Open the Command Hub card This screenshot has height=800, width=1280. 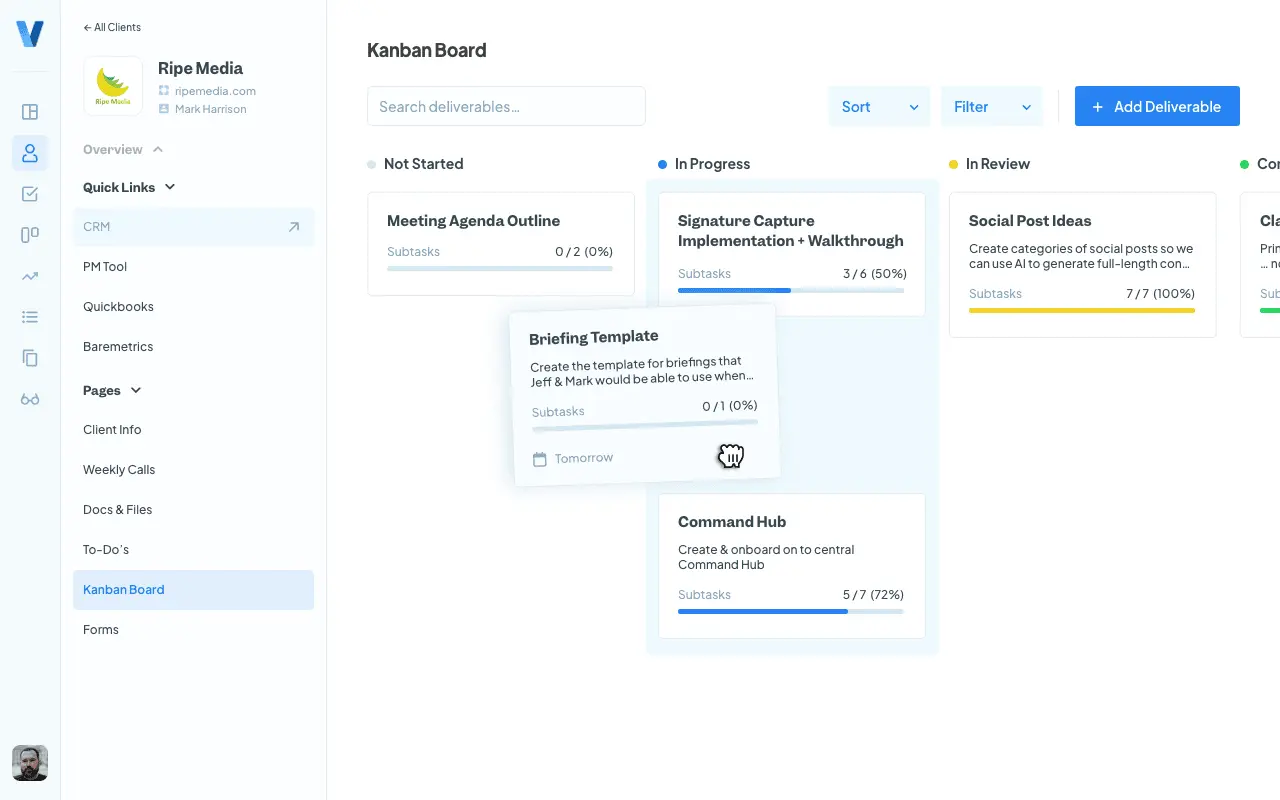792,566
